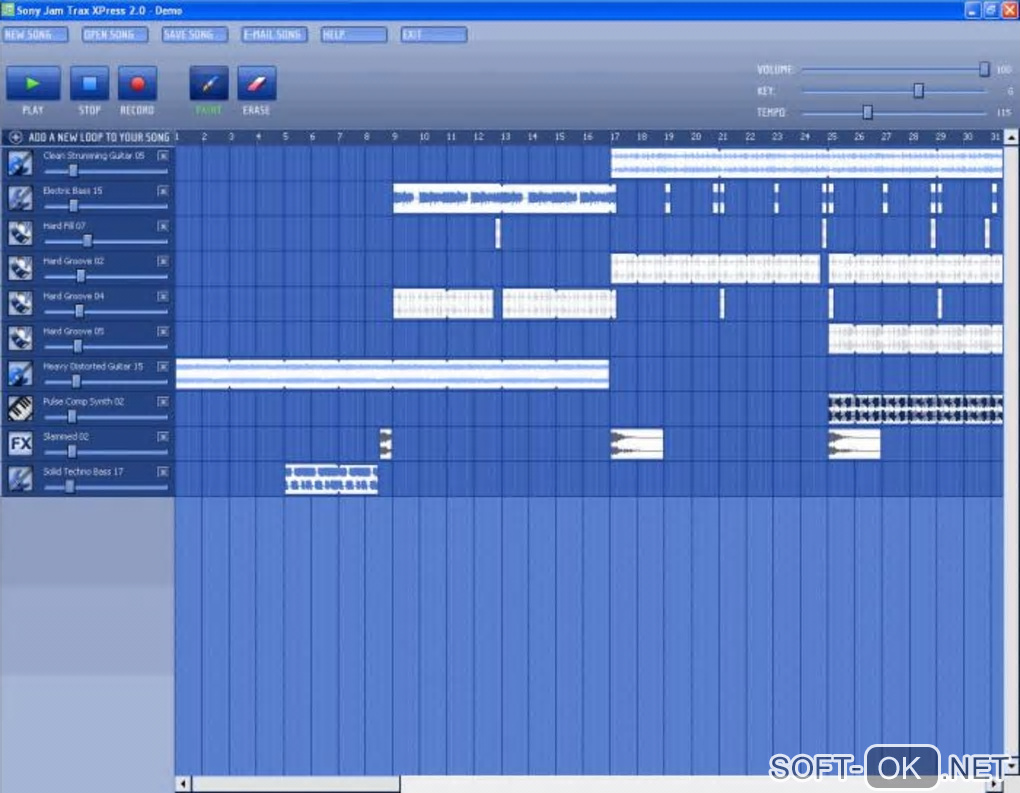The image size is (1020, 793).
Task: Click the Slammed 02 track name
Action: tap(66, 437)
